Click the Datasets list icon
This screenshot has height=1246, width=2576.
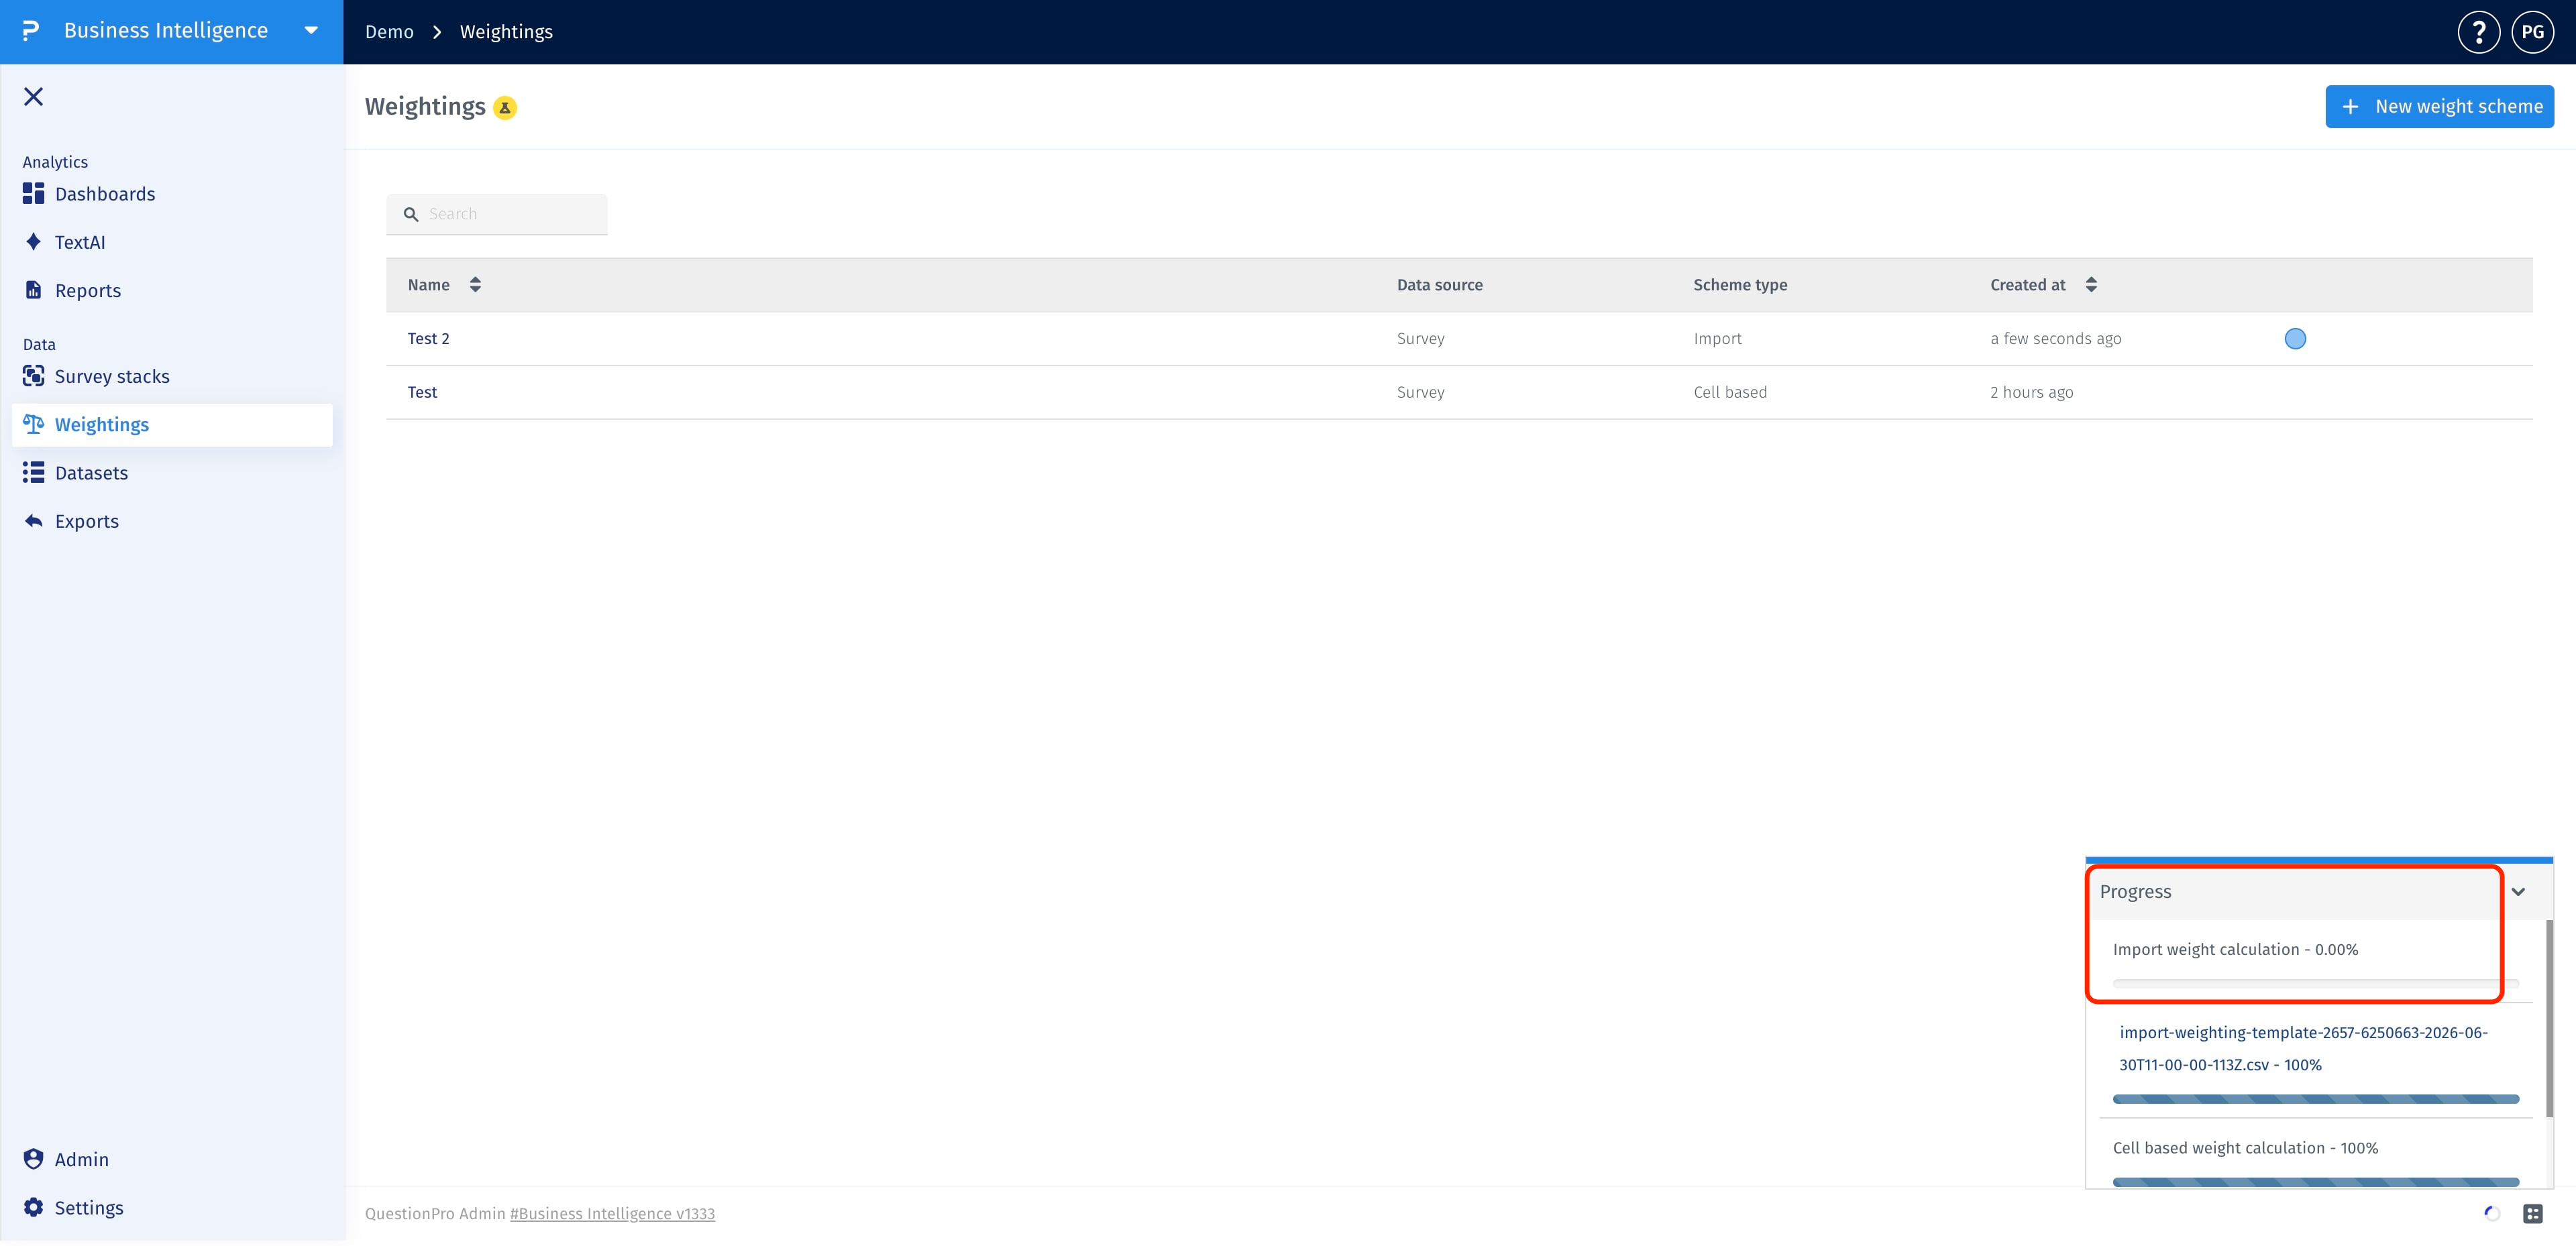33,472
